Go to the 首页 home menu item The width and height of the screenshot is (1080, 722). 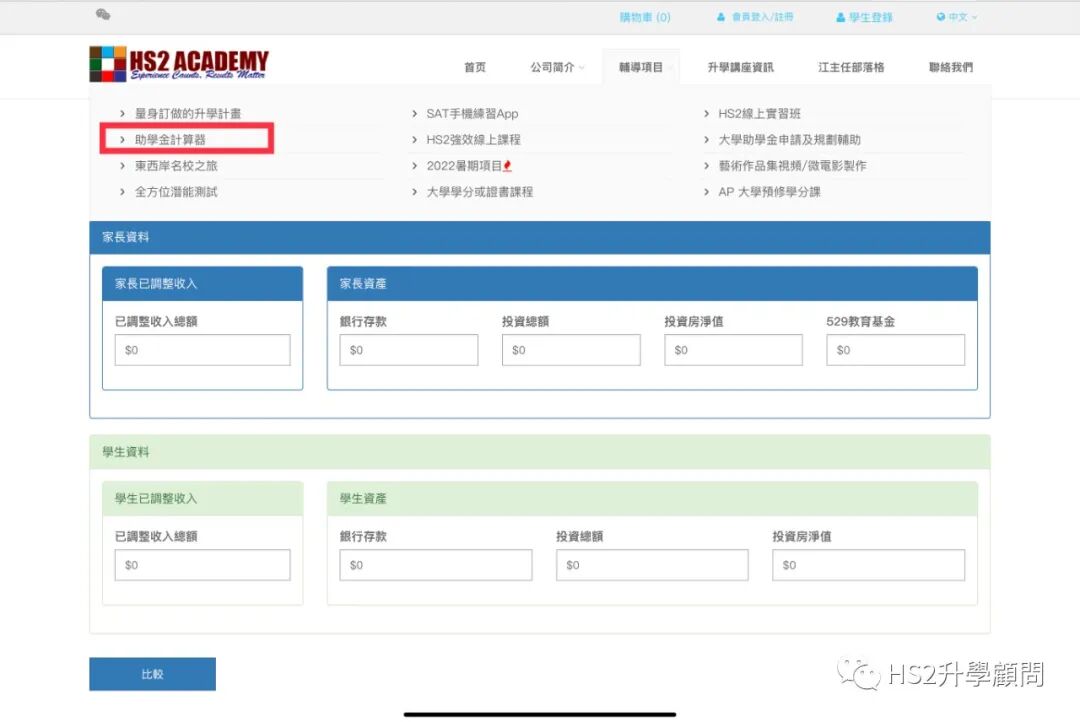[x=475, y=67]
